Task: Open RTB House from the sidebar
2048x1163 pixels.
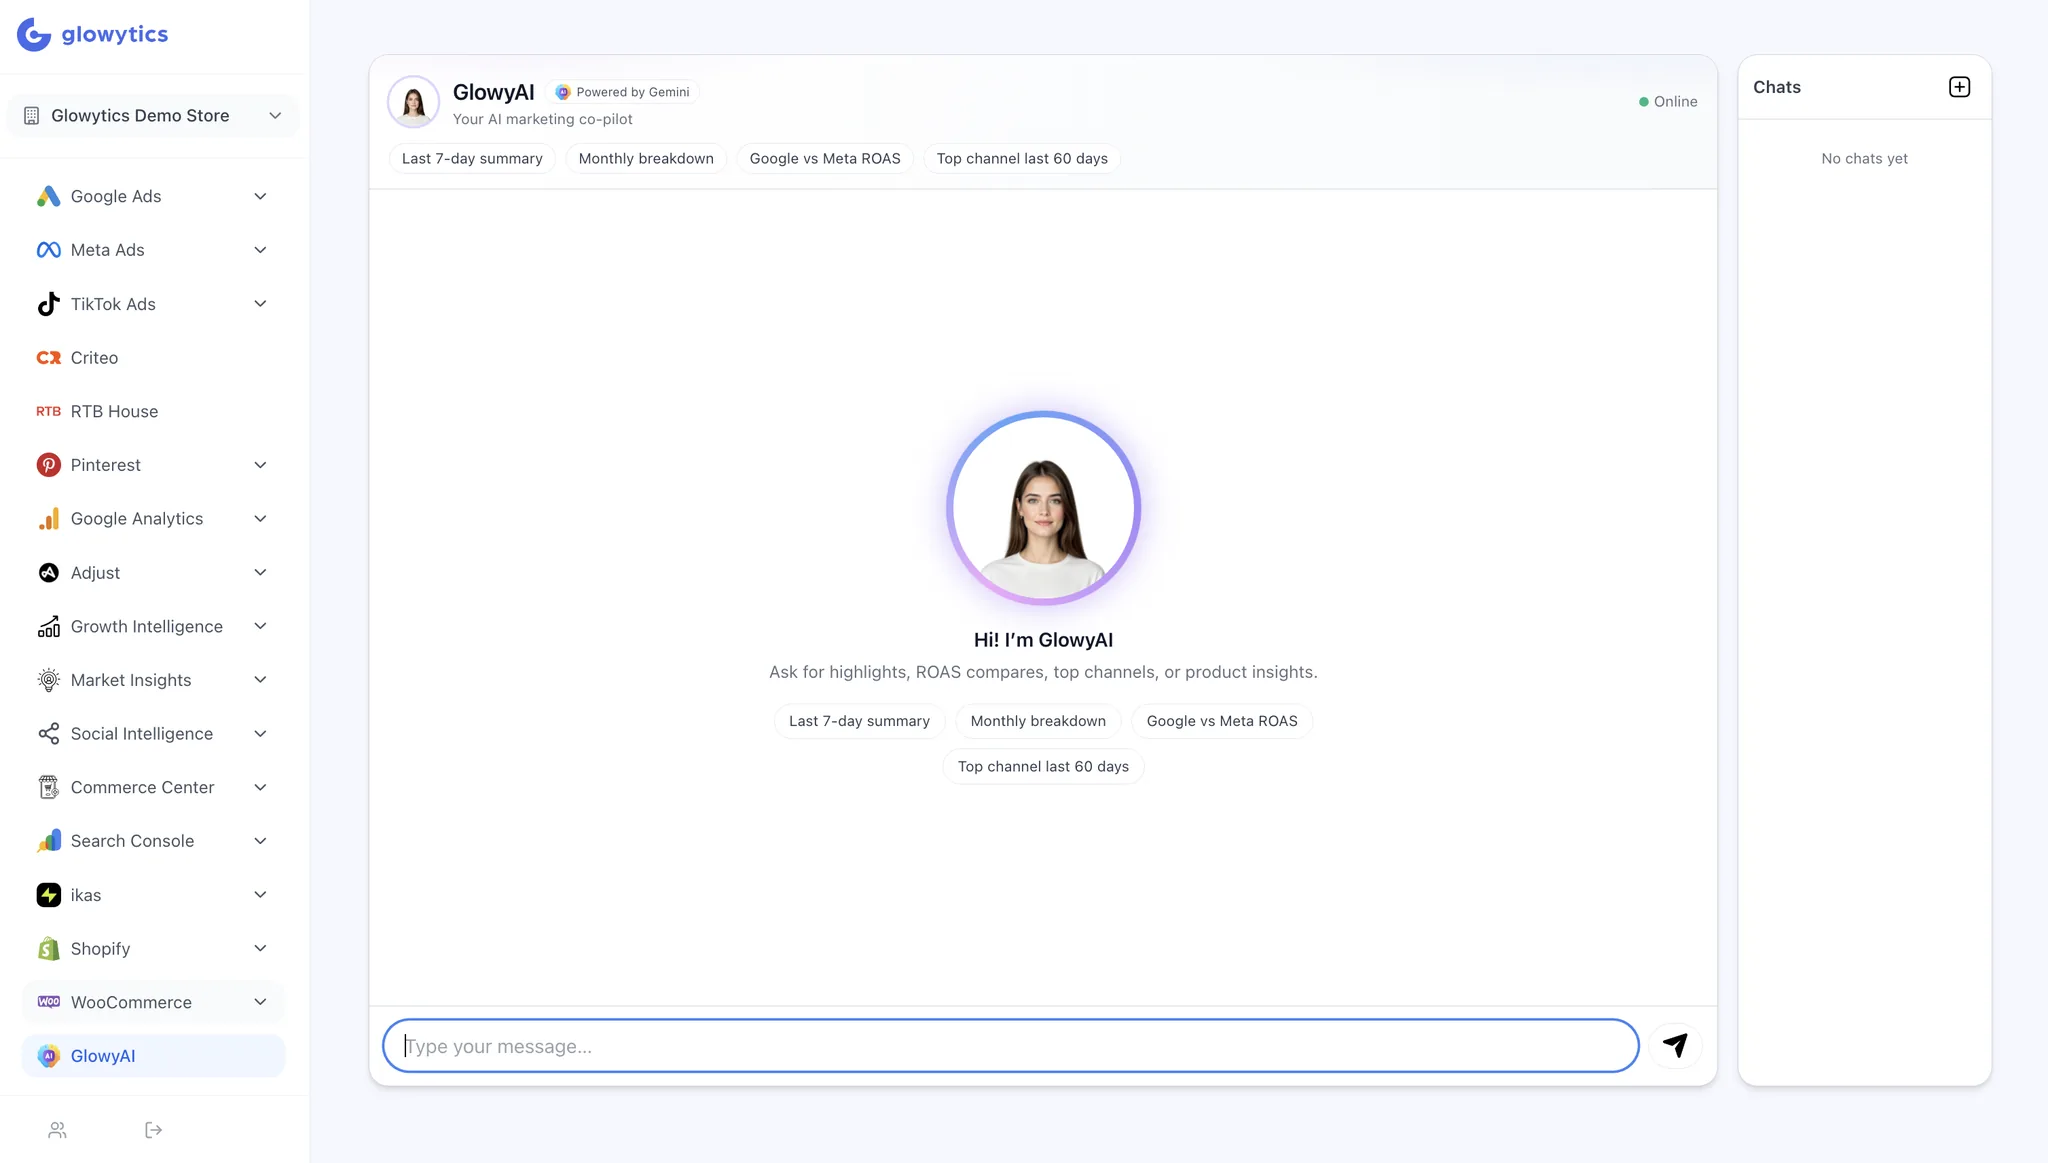Action: click(153, 411)
